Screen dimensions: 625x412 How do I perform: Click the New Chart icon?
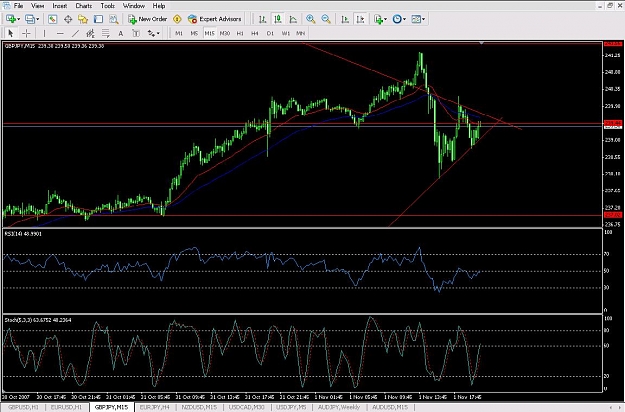(x=11, y=19)
